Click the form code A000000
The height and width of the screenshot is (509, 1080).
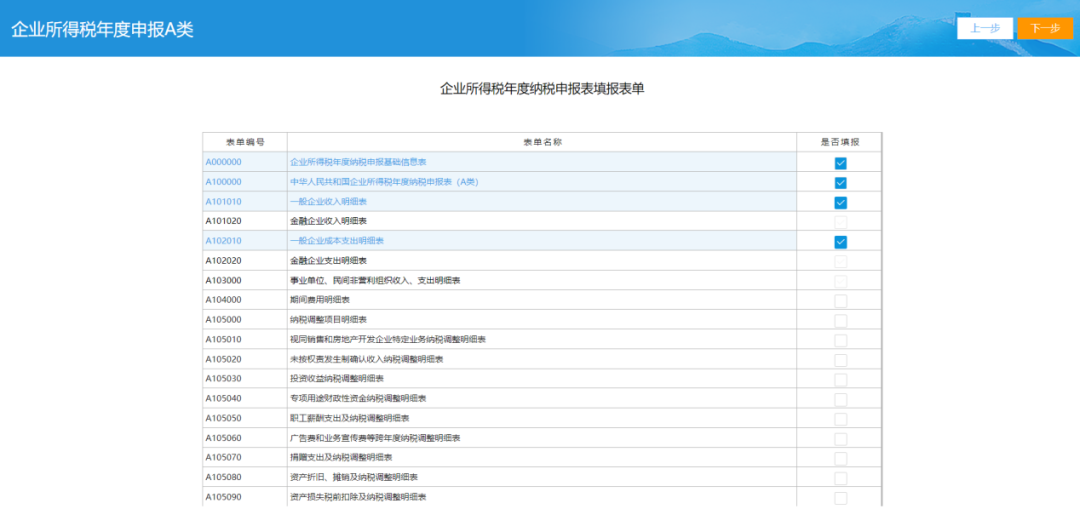pos(223,162)
